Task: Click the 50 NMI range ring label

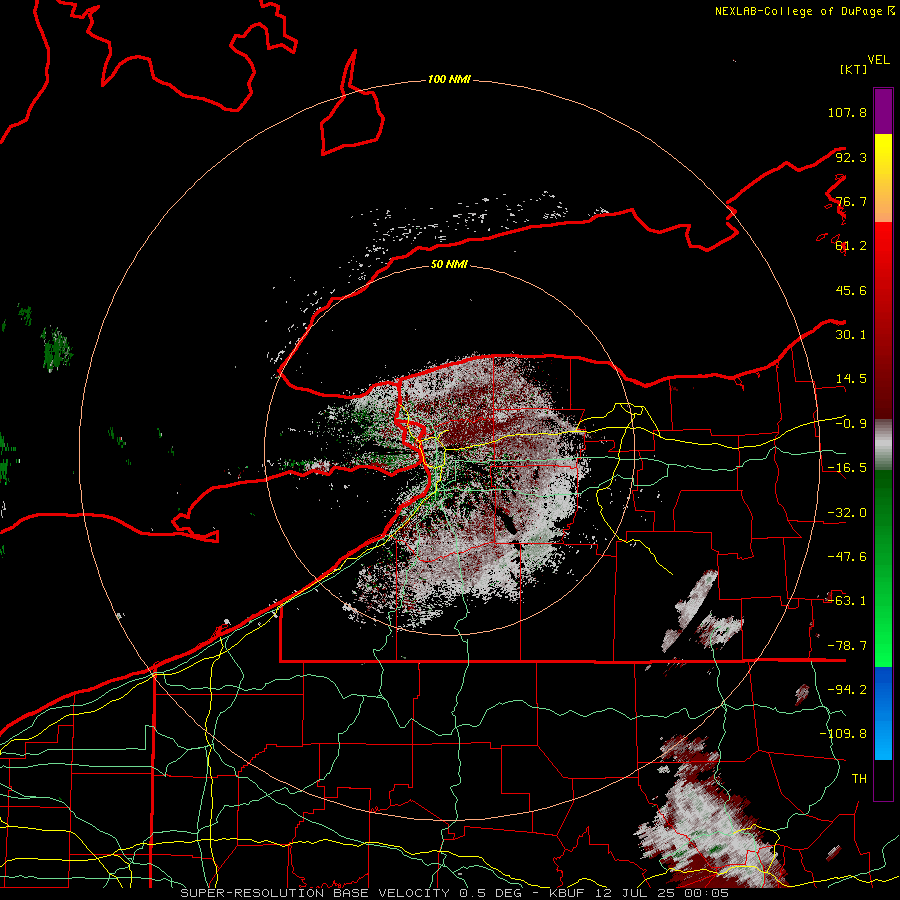Action: (x=449, y=264)
